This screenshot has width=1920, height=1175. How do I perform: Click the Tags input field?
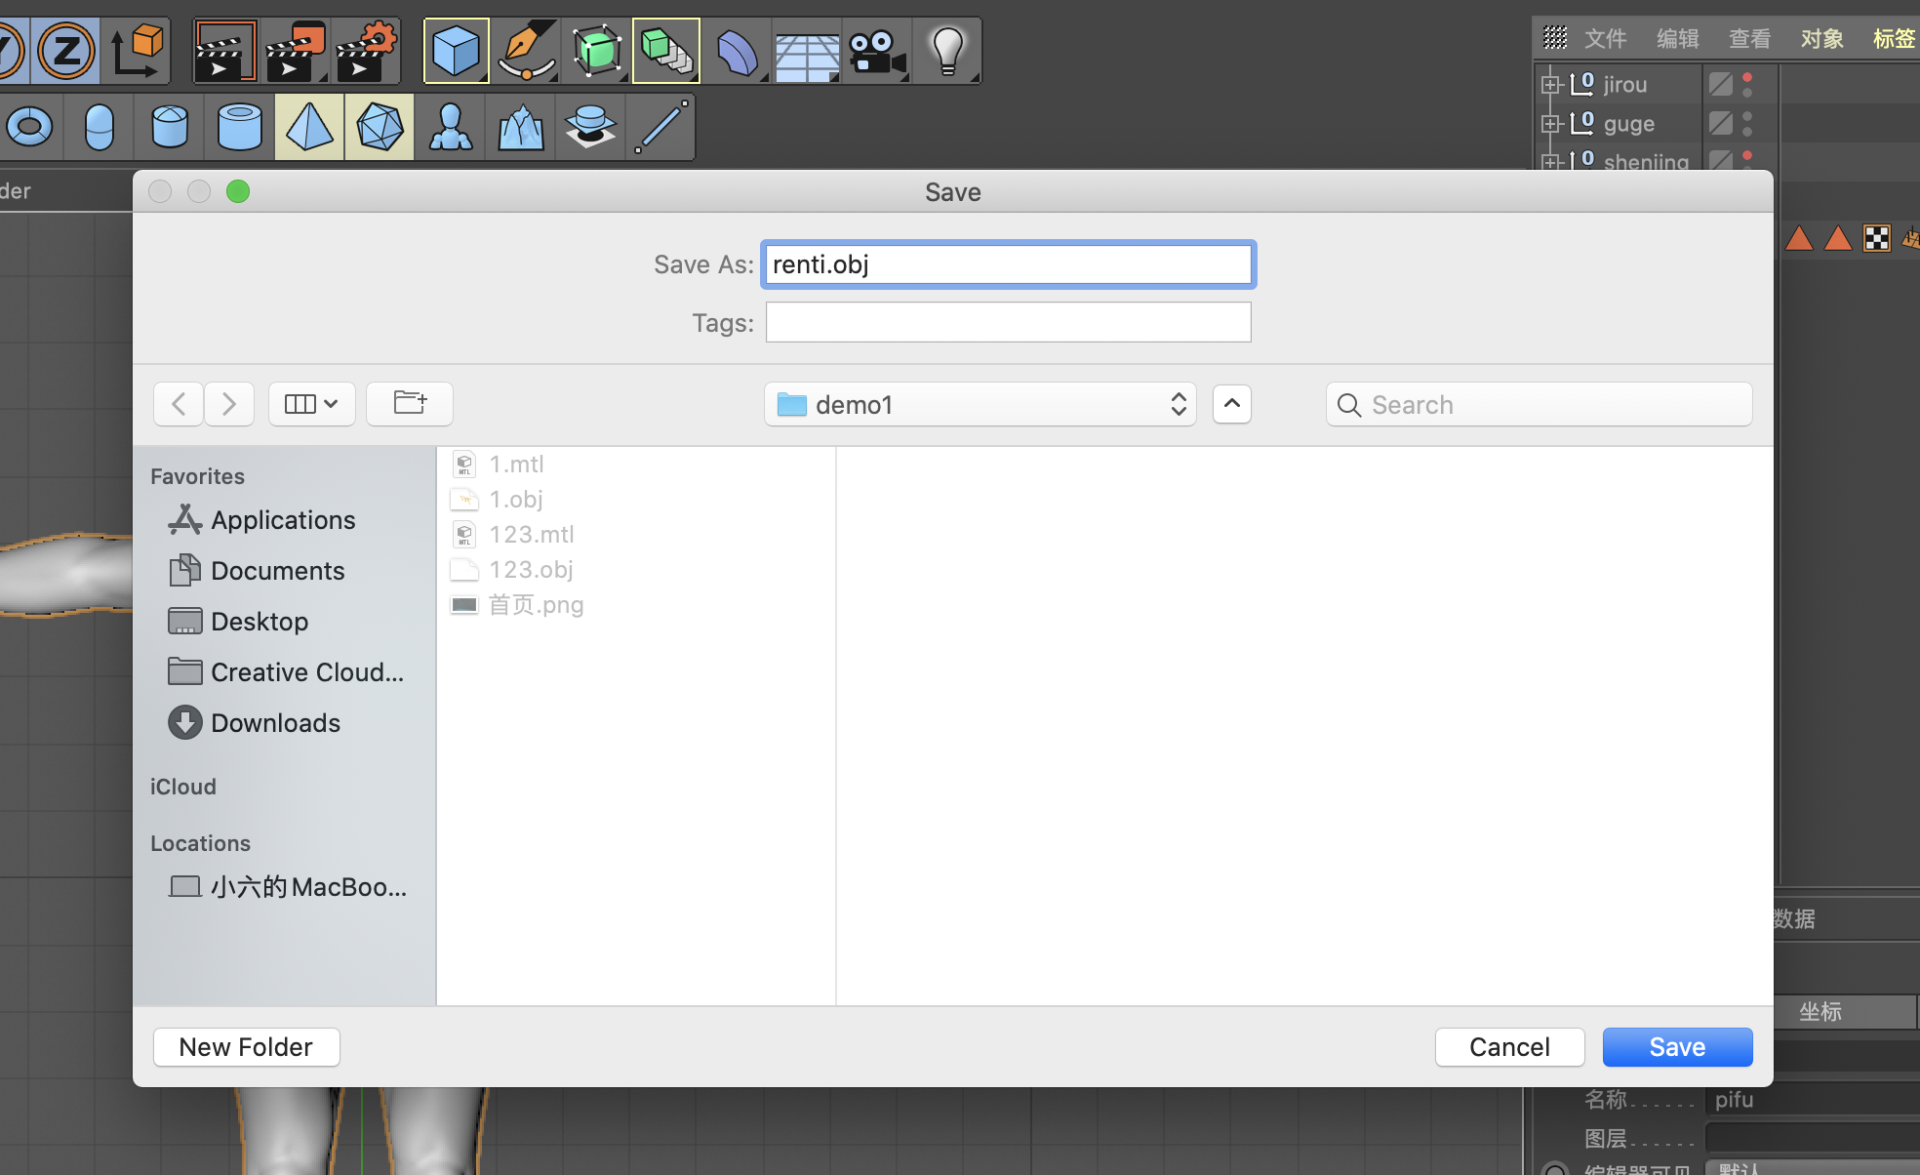1008,323
